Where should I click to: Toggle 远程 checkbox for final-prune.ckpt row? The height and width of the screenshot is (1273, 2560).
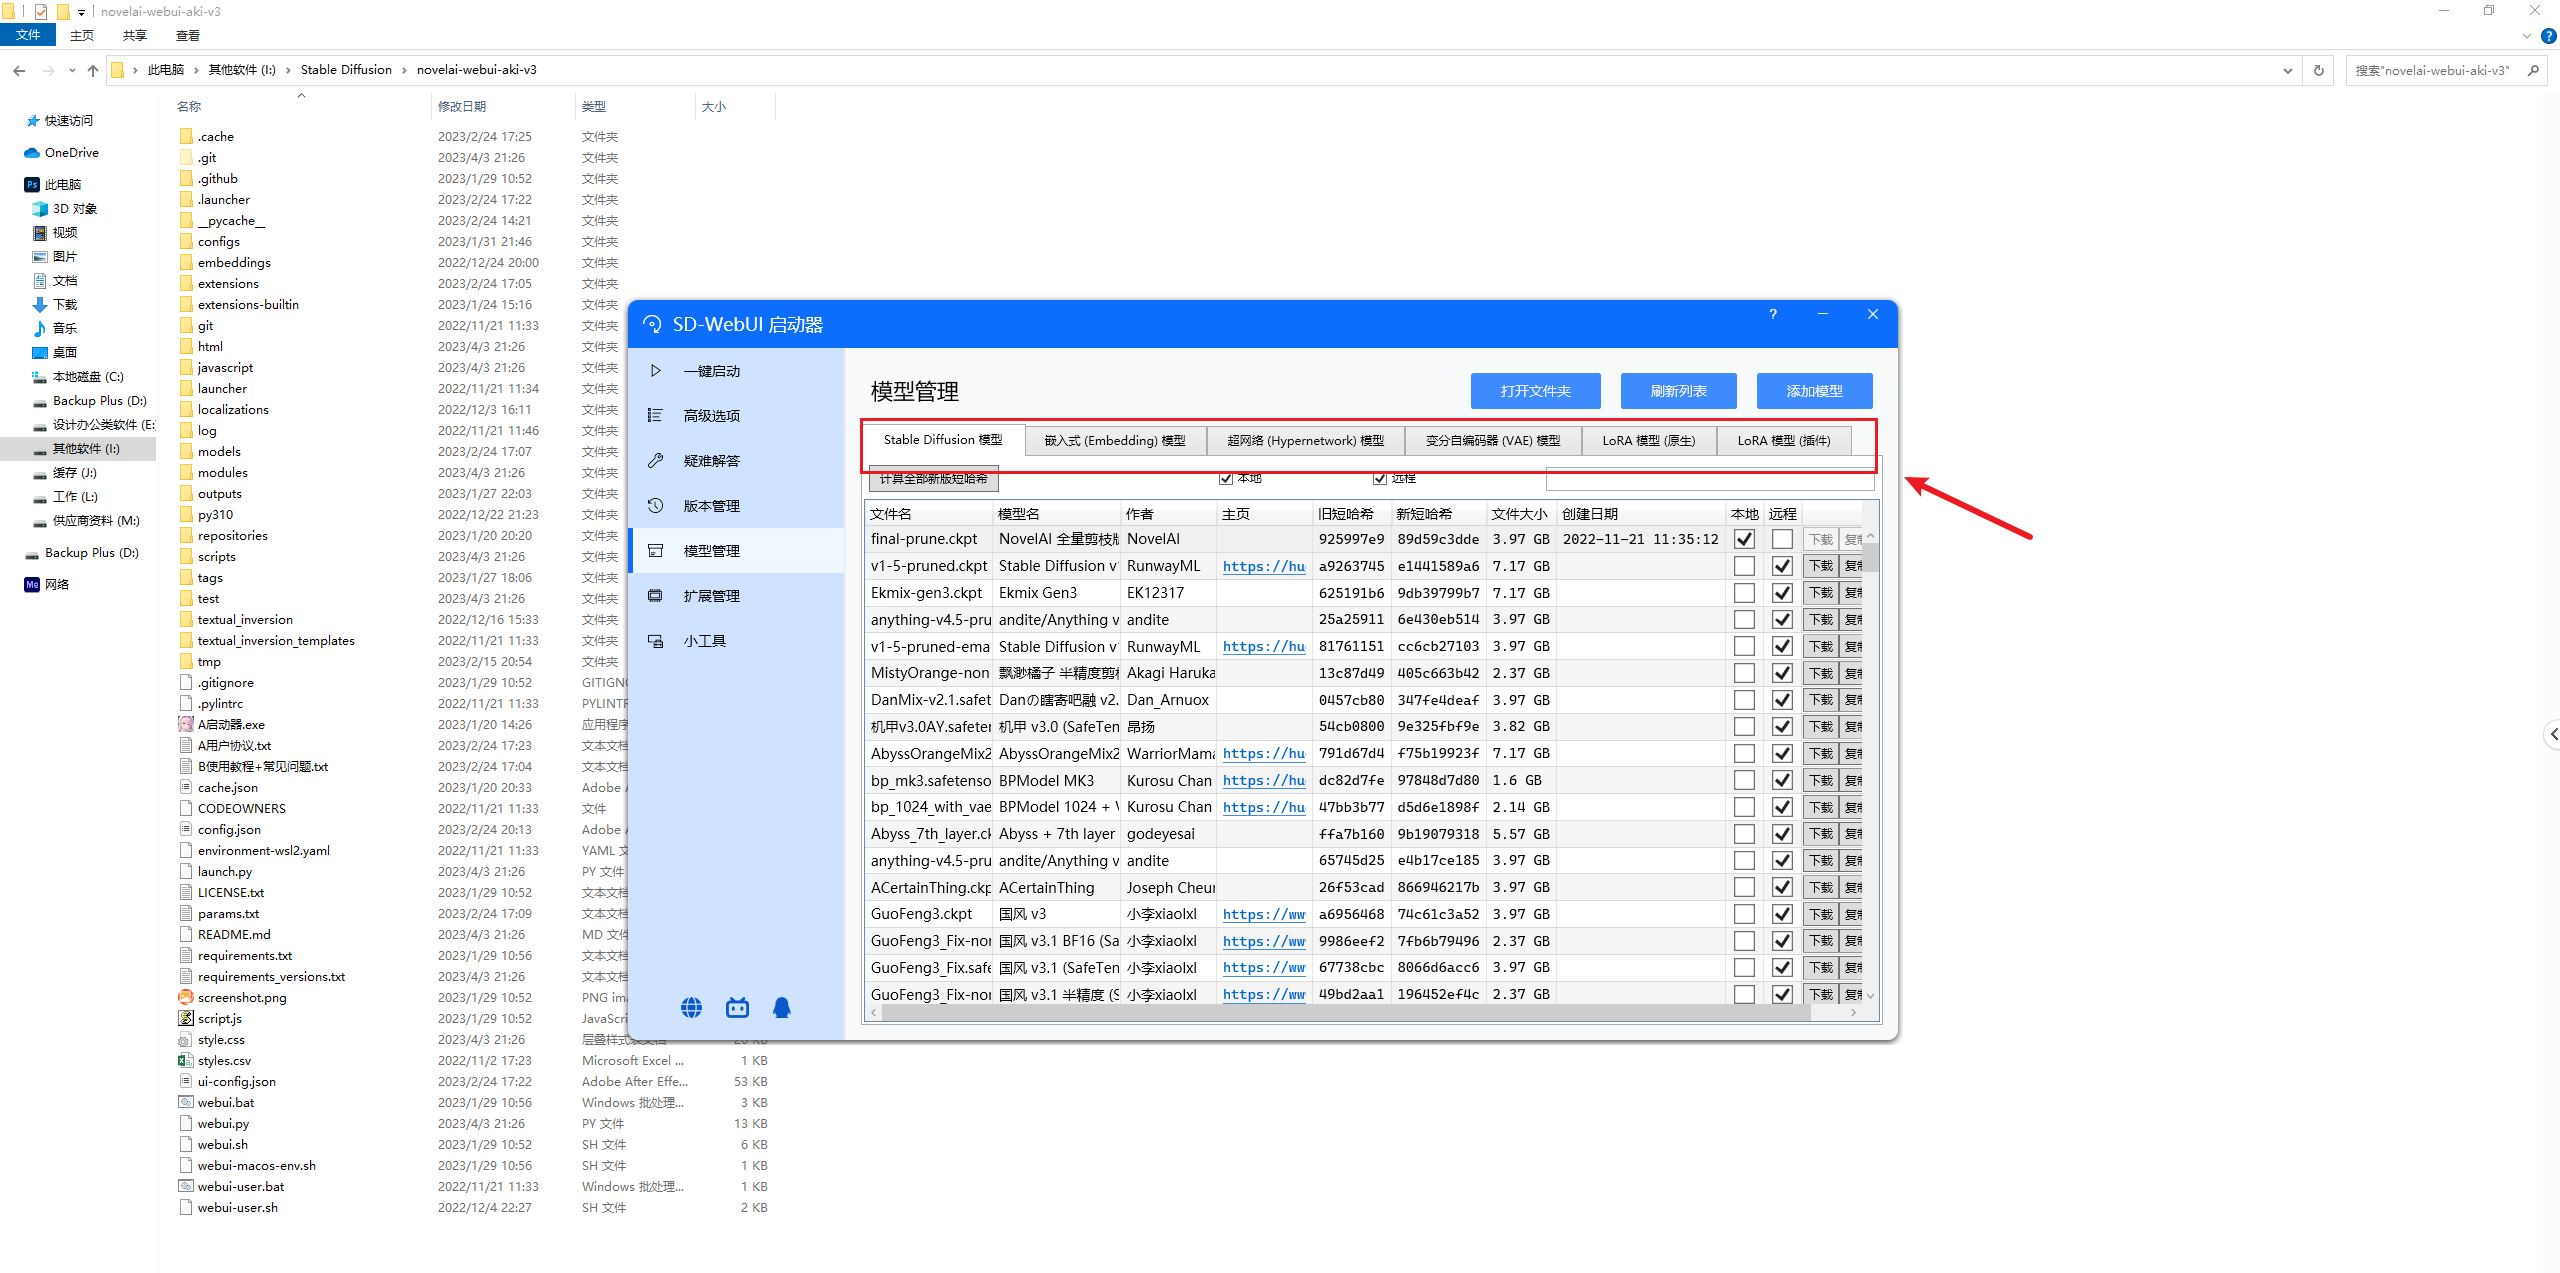click(1782, 539)
